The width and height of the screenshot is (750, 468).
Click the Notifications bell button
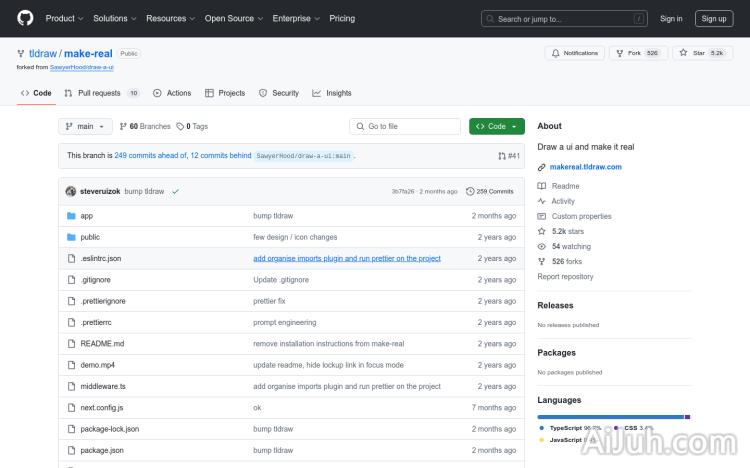tap(574, 53)
